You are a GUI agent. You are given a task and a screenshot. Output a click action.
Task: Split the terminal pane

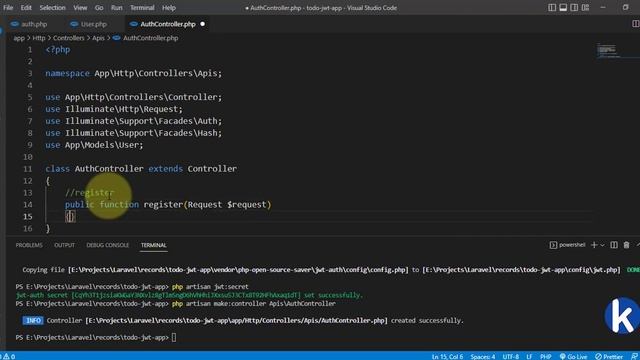tap(614, 245)
